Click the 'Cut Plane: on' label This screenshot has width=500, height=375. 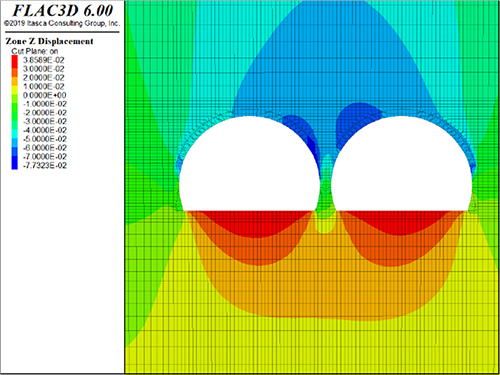[35, 51]
